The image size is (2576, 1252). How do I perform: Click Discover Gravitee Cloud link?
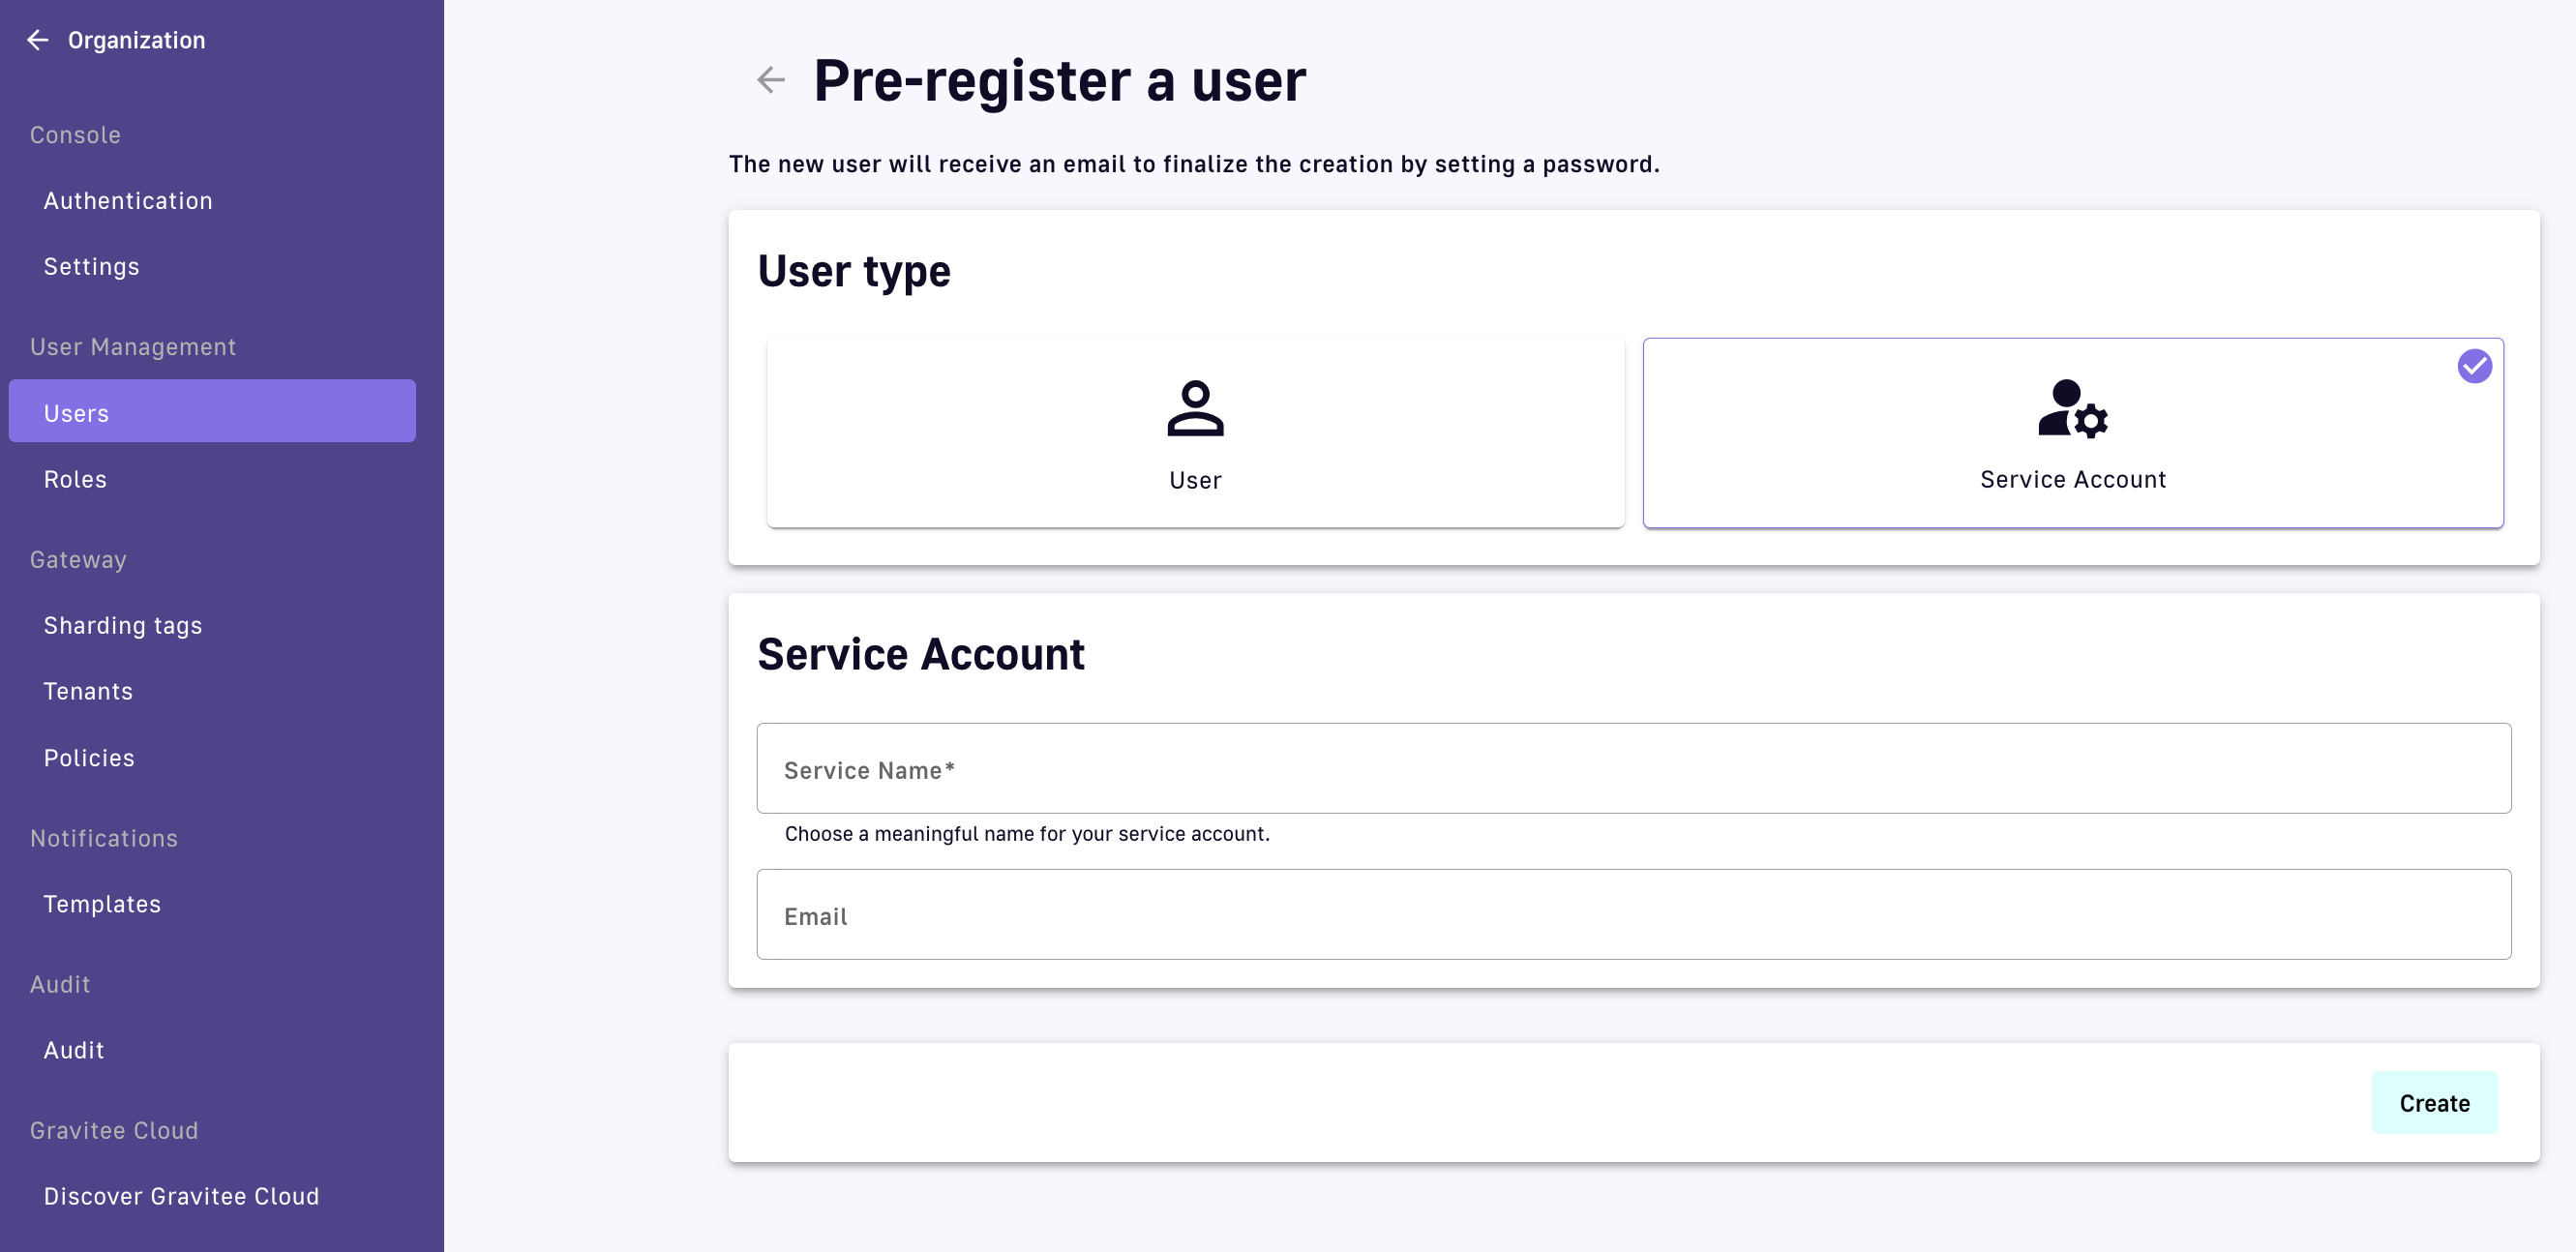(181, 1196)
